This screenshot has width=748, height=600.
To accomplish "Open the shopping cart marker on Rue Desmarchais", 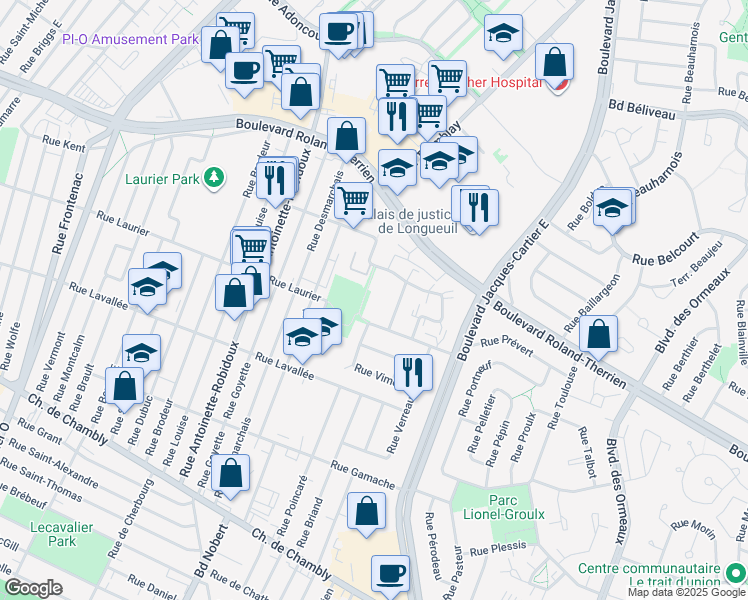I will [353, 202].
